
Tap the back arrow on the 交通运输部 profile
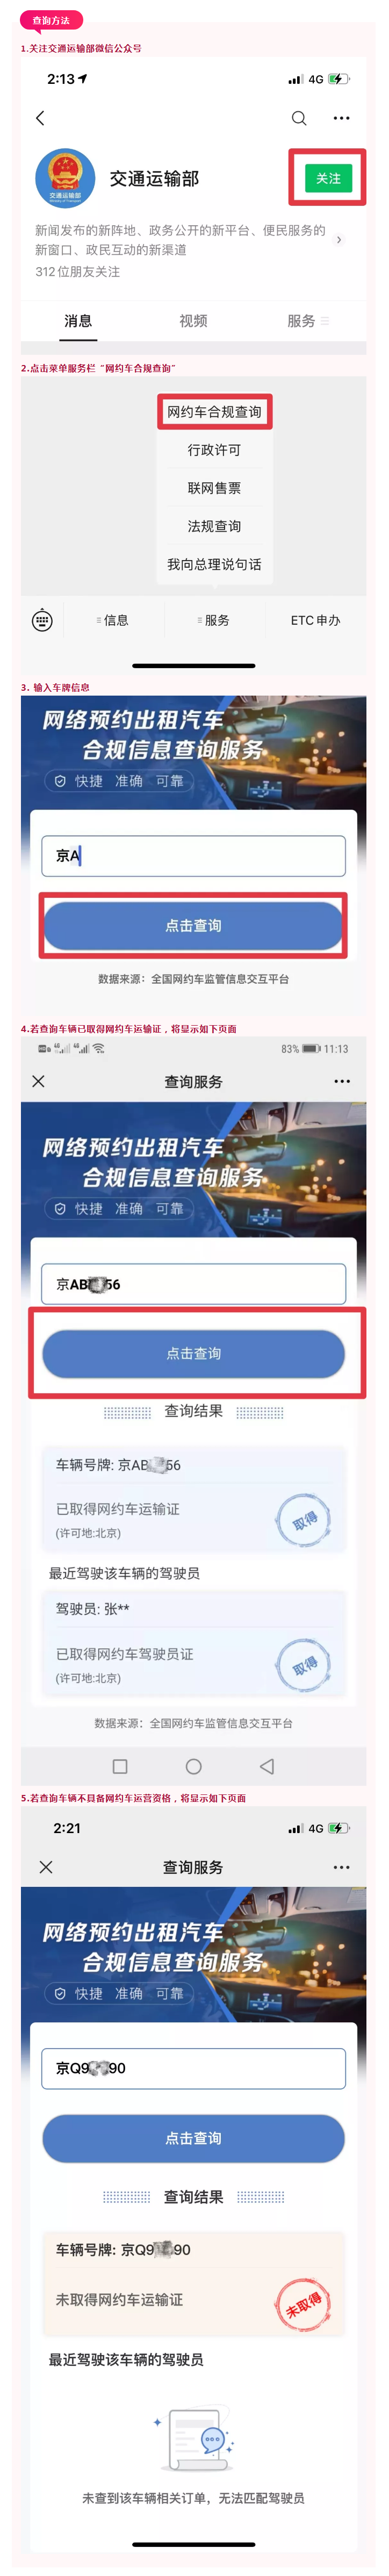point(40,118)
